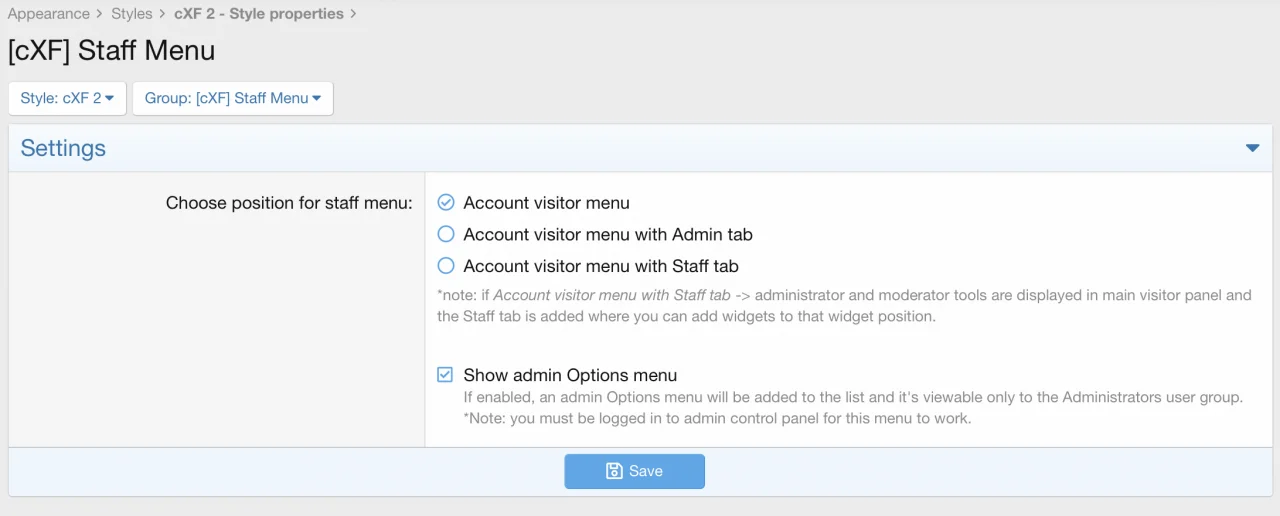Open the Group: [cXF] Staff Menu dropdown
Viewport: 1280px width, 516px height.
(232, 98)
